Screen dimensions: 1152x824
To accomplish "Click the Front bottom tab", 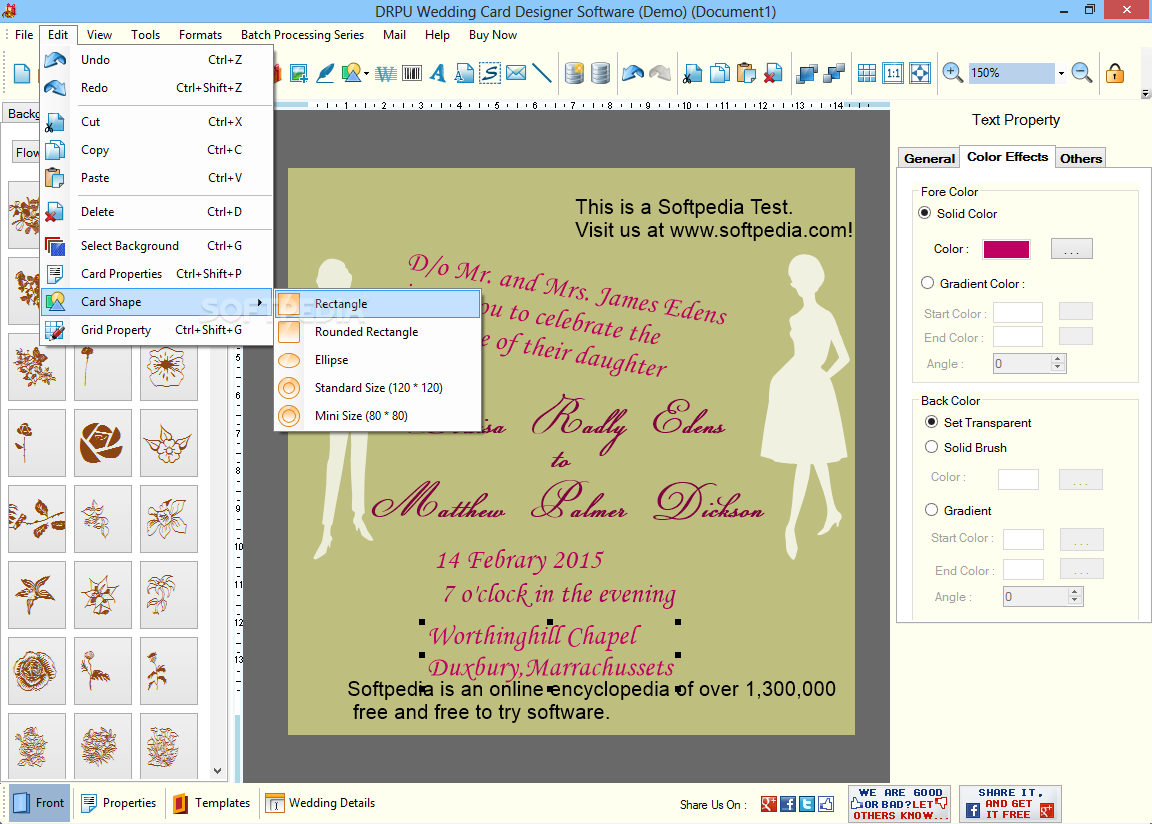I will coord(39,803).
